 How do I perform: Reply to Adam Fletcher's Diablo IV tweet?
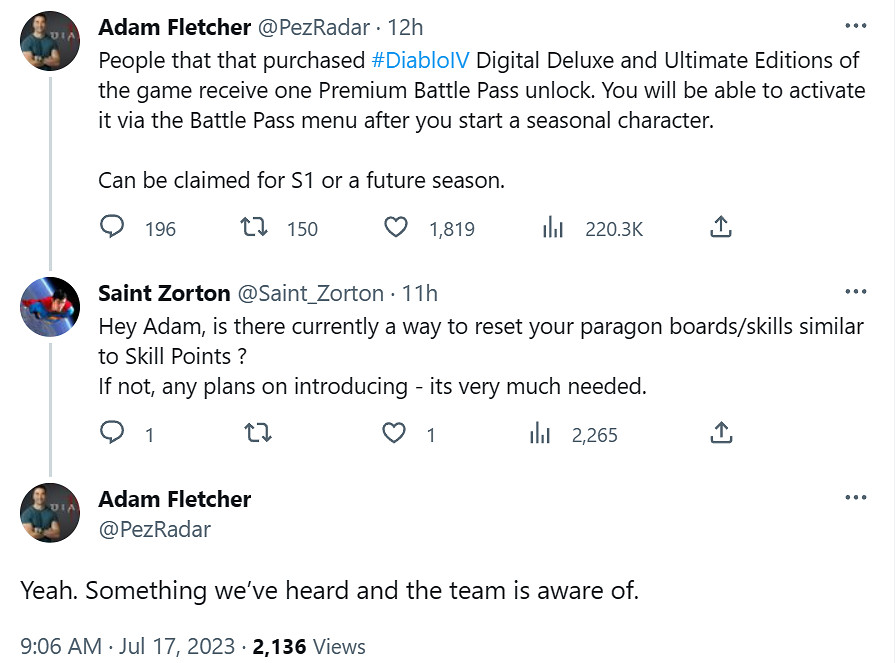coord(112,228)
